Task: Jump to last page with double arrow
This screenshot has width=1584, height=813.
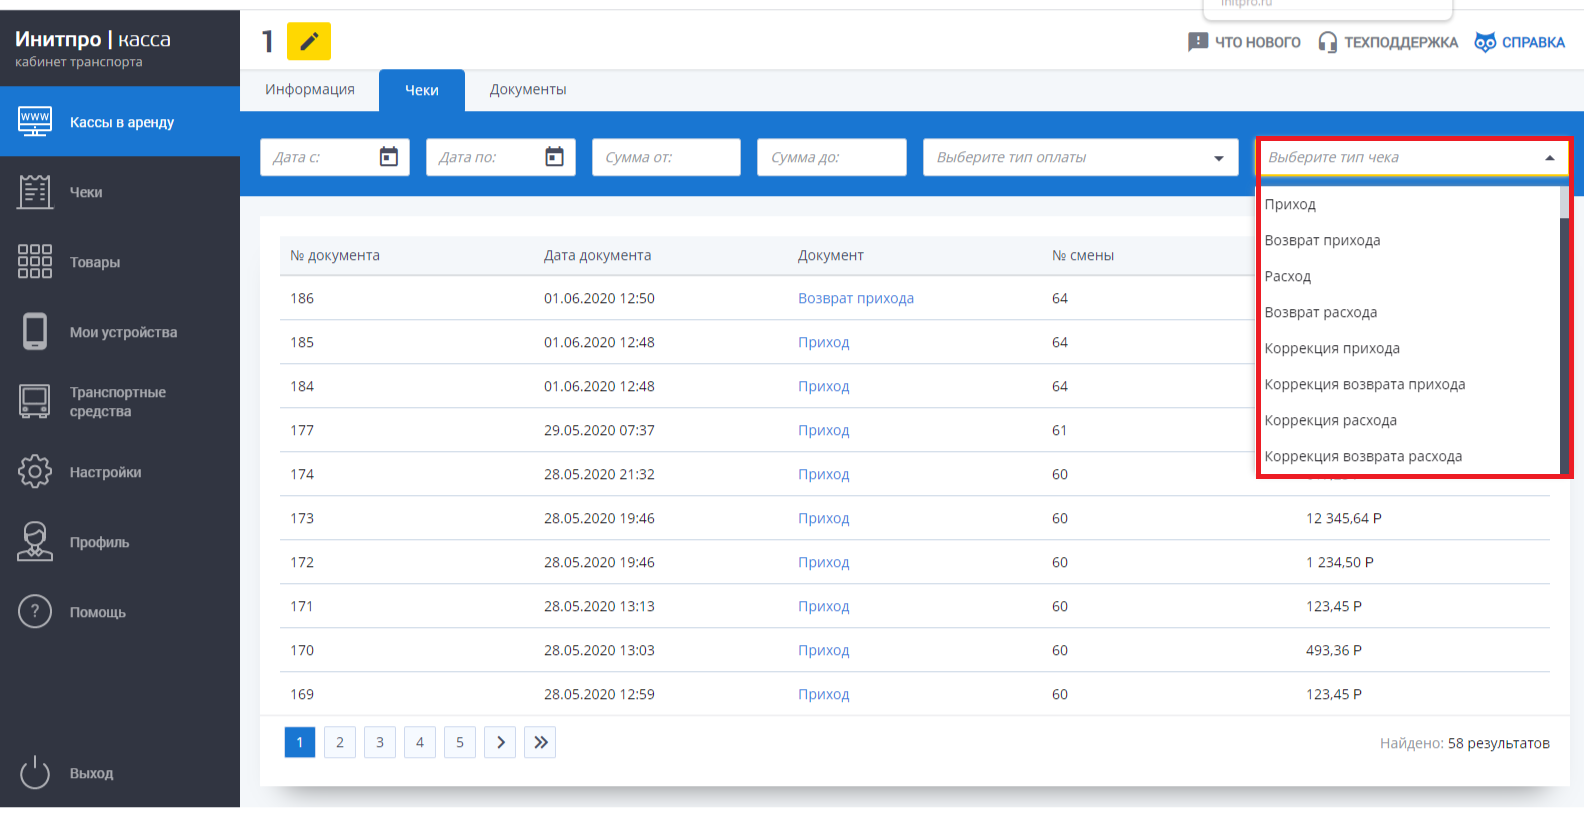Action: pos(540,742)
